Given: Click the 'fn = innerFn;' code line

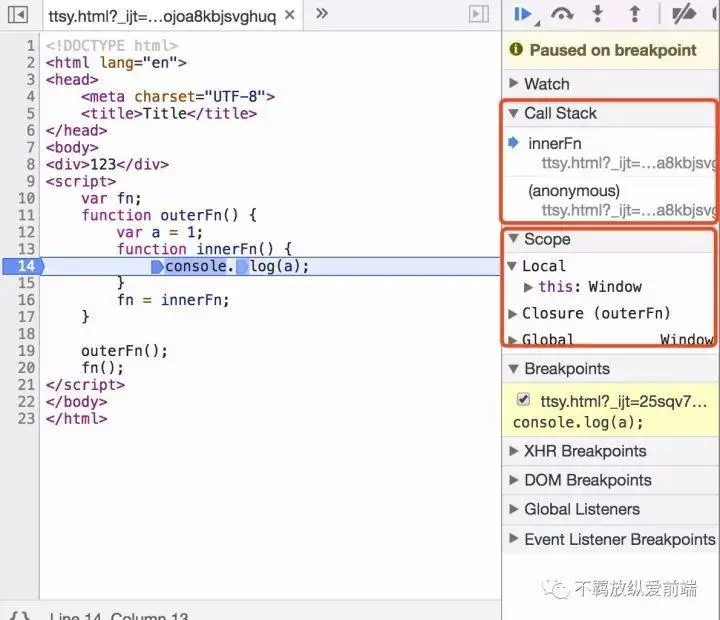Looking at the screenshot, I should (173, 300).
